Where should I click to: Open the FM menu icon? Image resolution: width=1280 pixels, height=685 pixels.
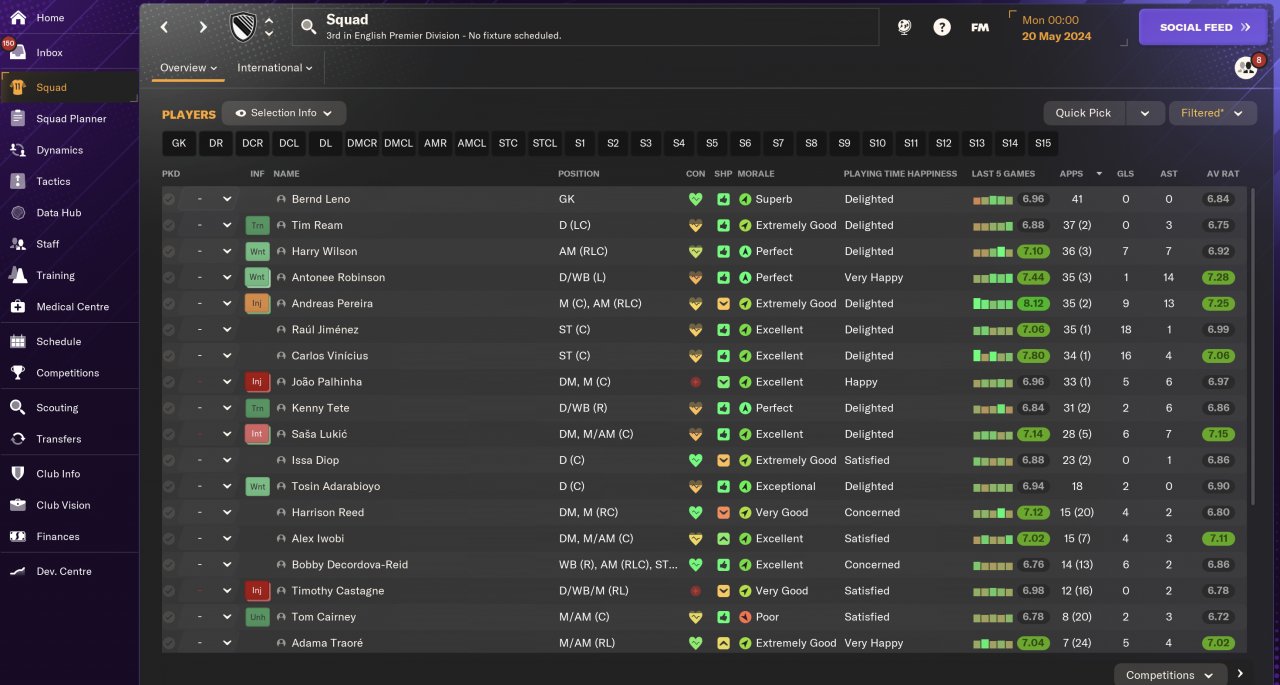(980, 27)
